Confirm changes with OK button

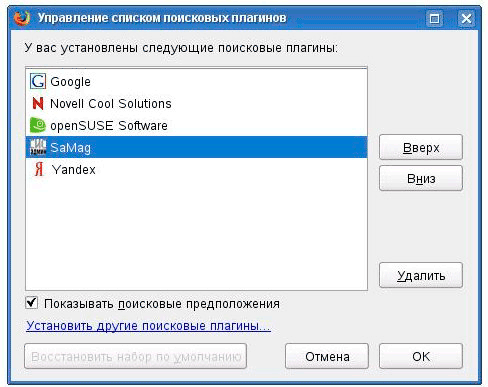[421, 356]
